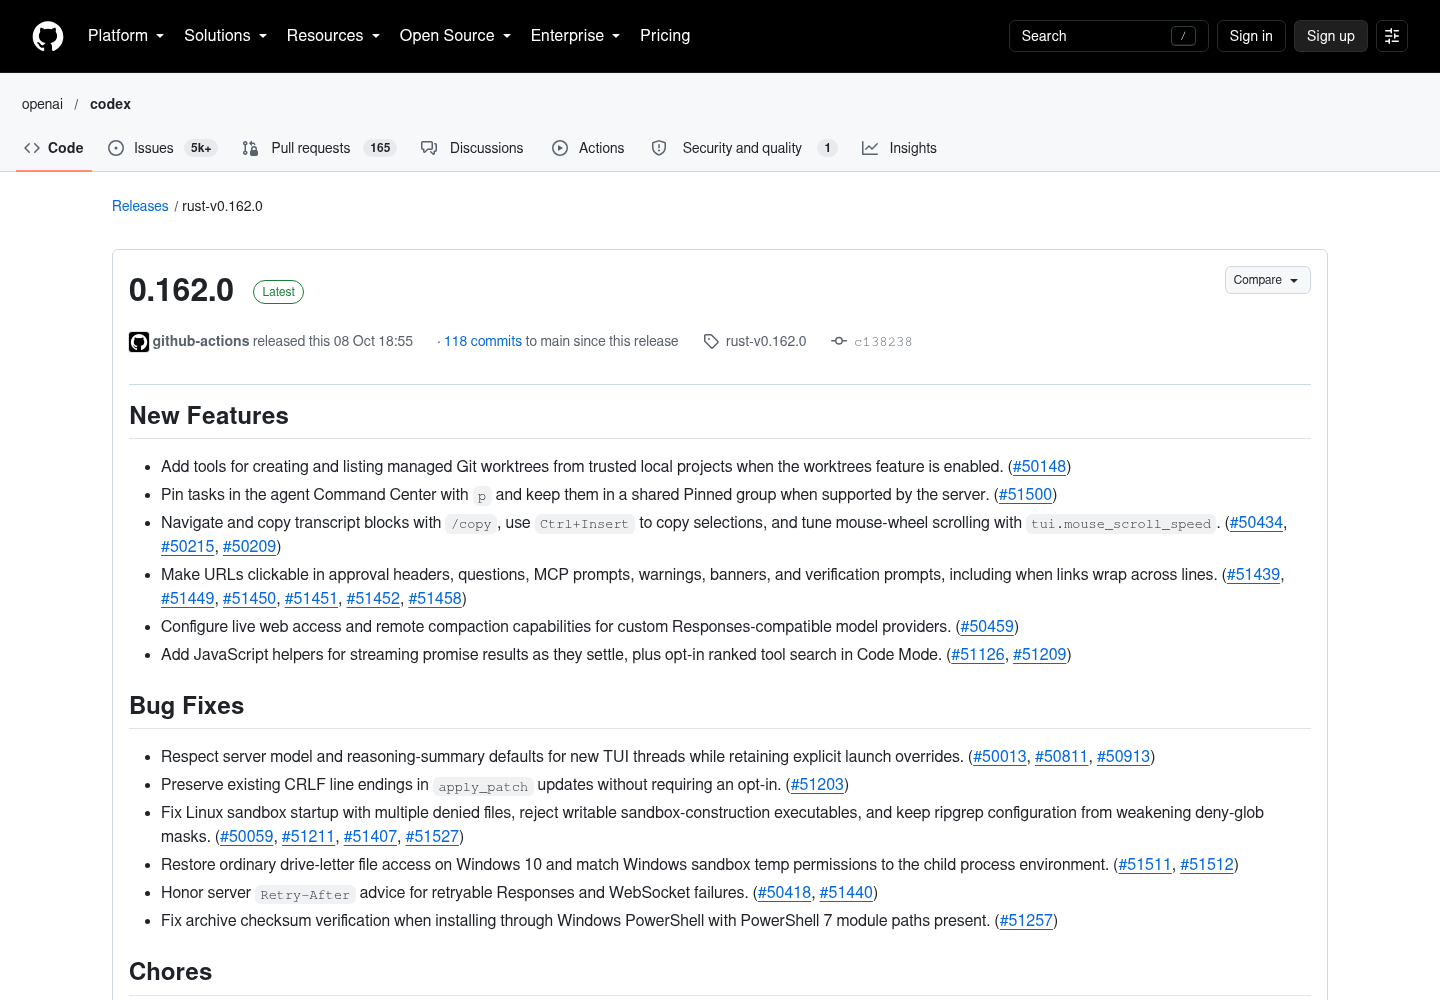Open pull request #51500 link

pos(1025,495)
